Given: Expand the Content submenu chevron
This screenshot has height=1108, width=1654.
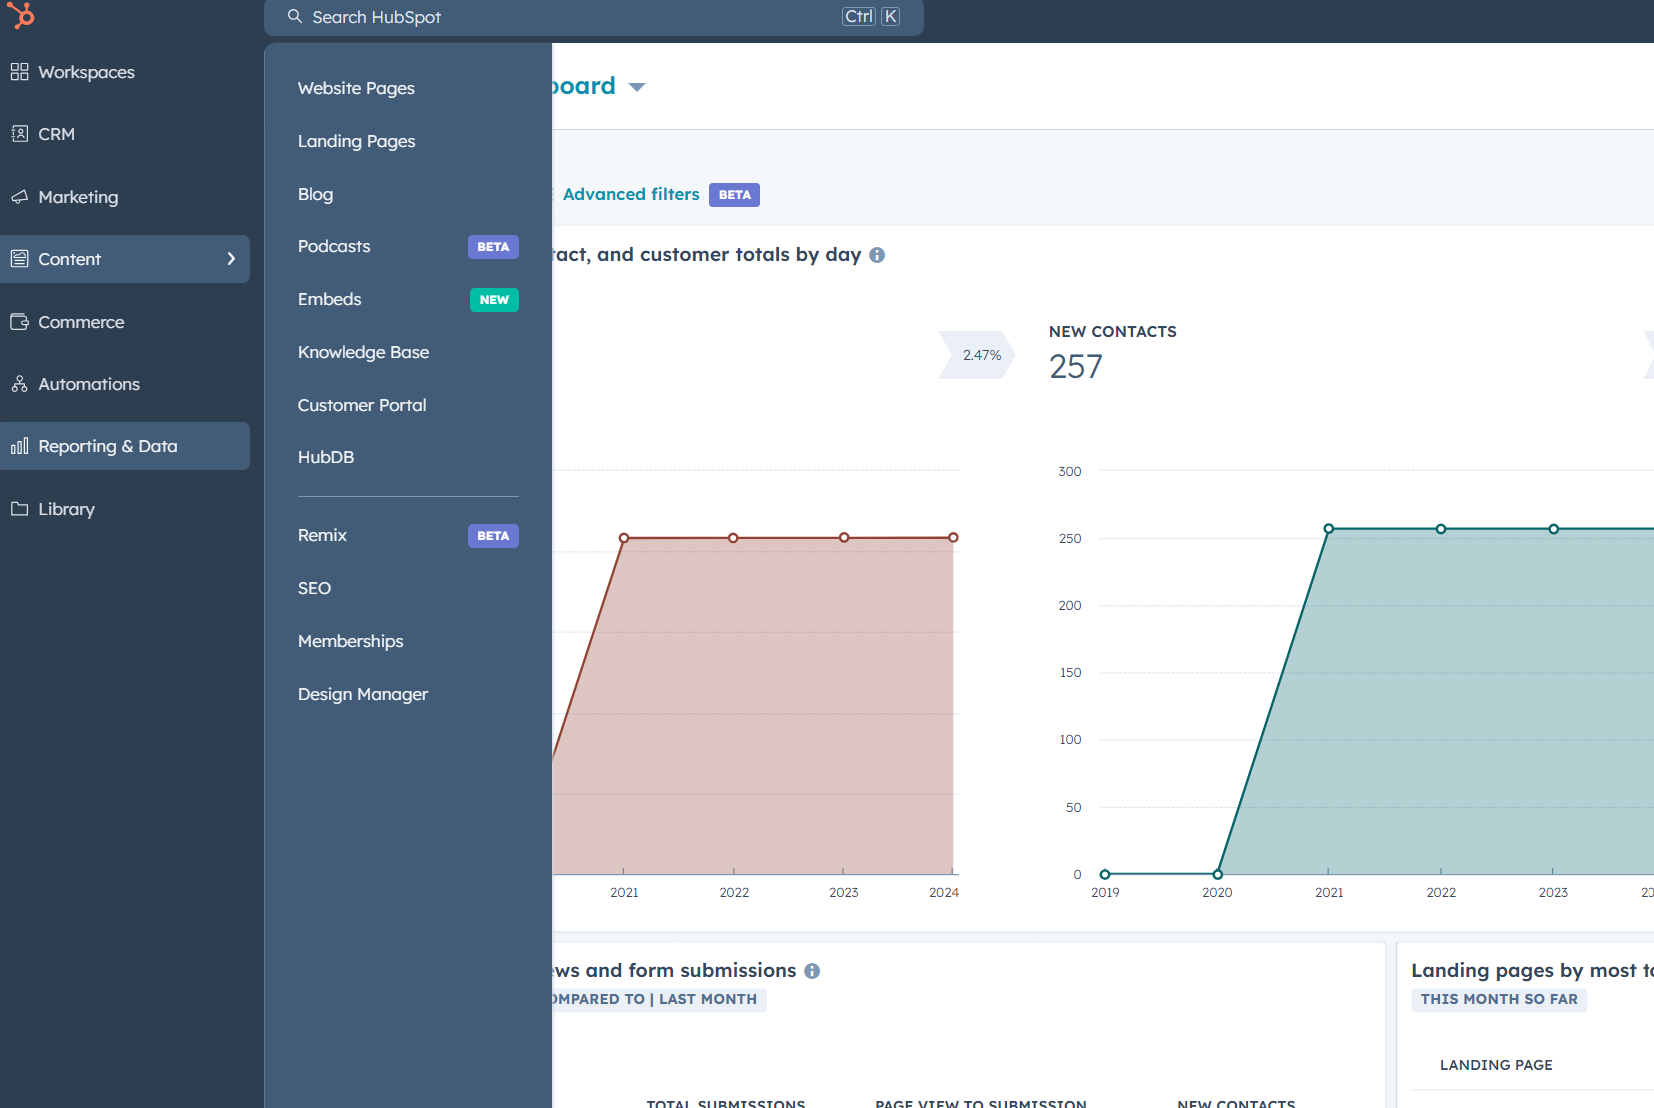Looking at the screenshot, I should point(231,259).
